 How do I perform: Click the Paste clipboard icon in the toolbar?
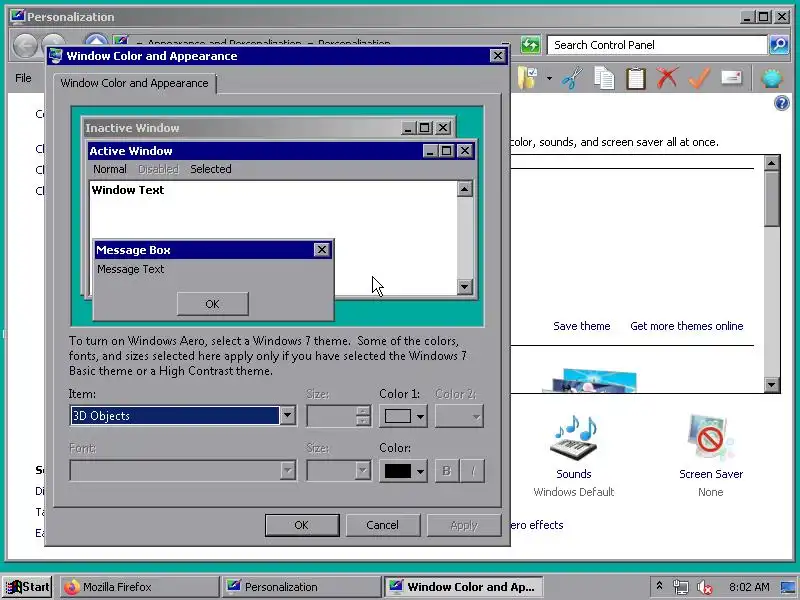(636, 78)
